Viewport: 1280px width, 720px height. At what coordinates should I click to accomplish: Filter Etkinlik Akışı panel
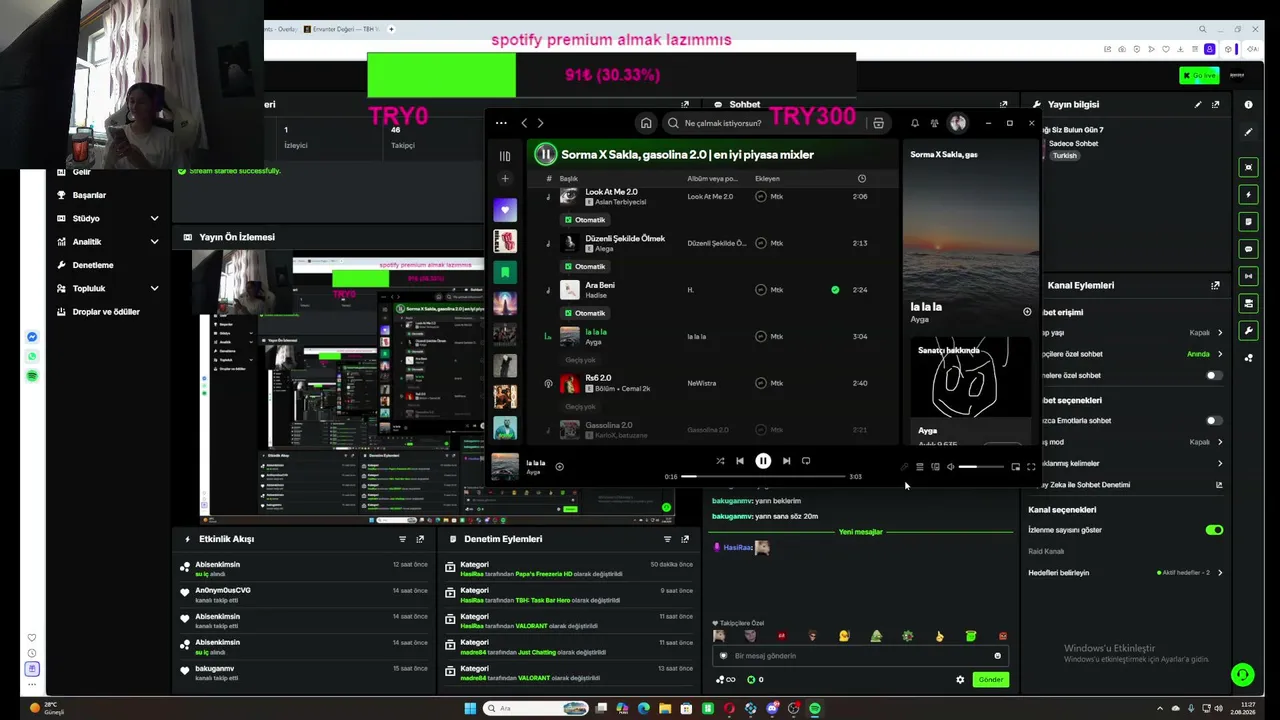coord(403,539)
